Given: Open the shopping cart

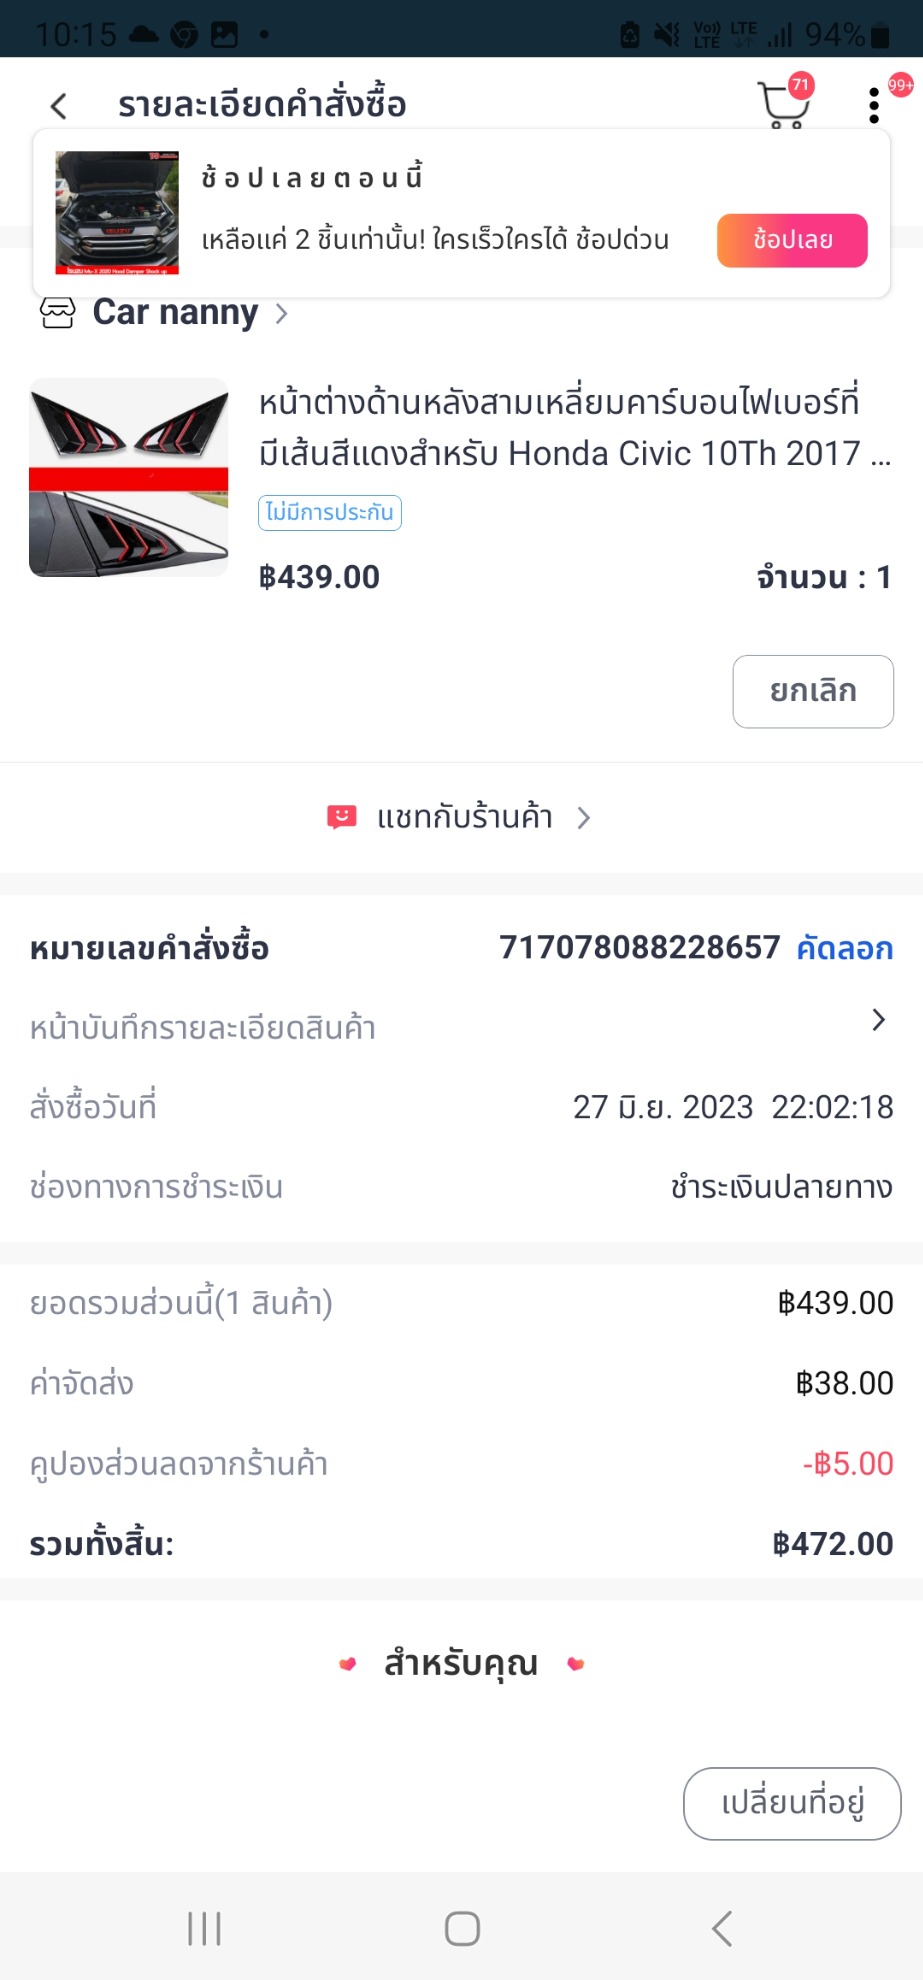Looking at the screenshot, I should point(783,104).
